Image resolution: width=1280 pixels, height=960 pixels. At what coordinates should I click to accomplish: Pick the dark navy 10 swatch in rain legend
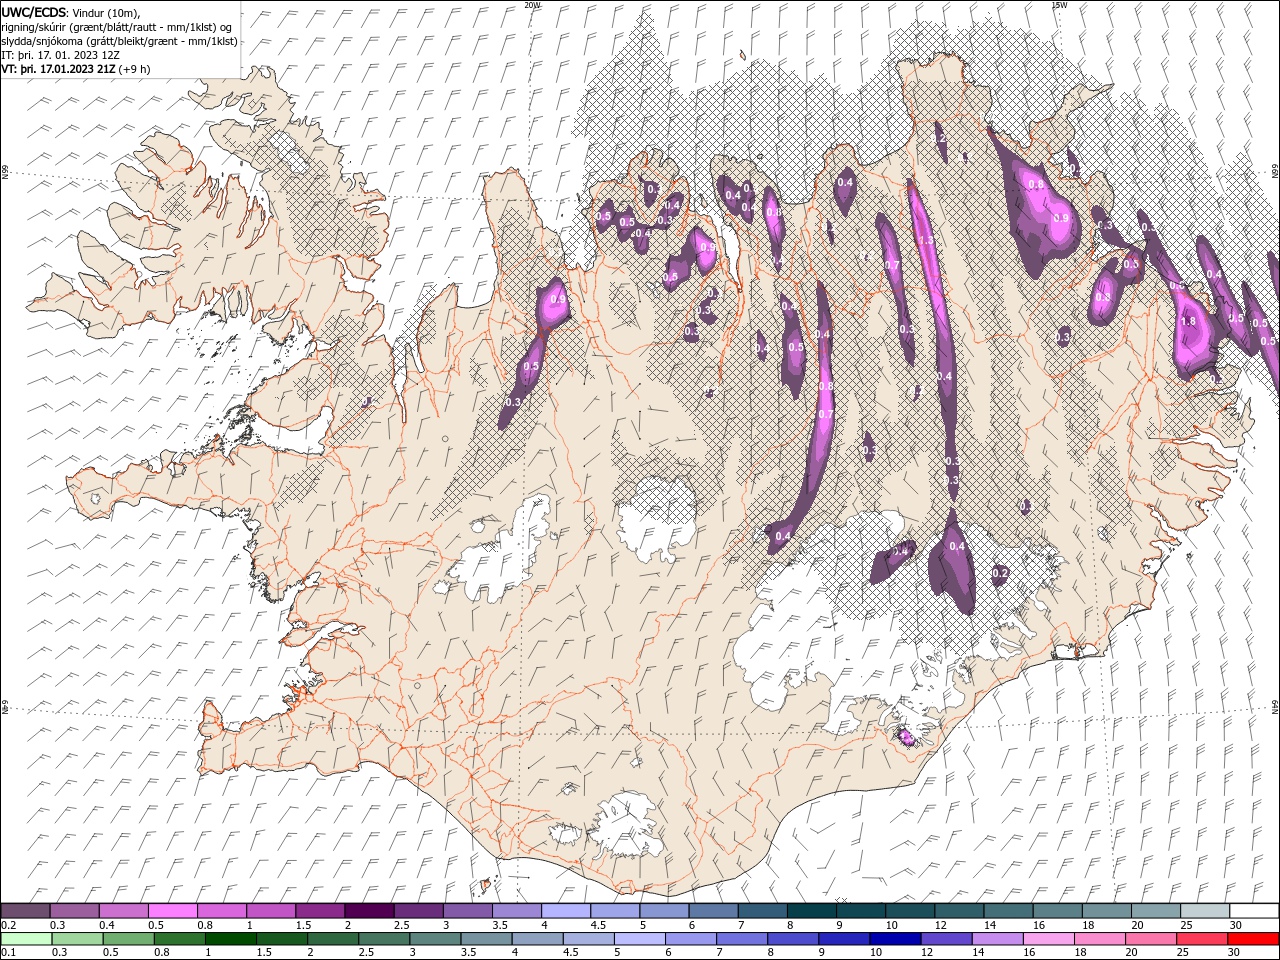point(895,939)
